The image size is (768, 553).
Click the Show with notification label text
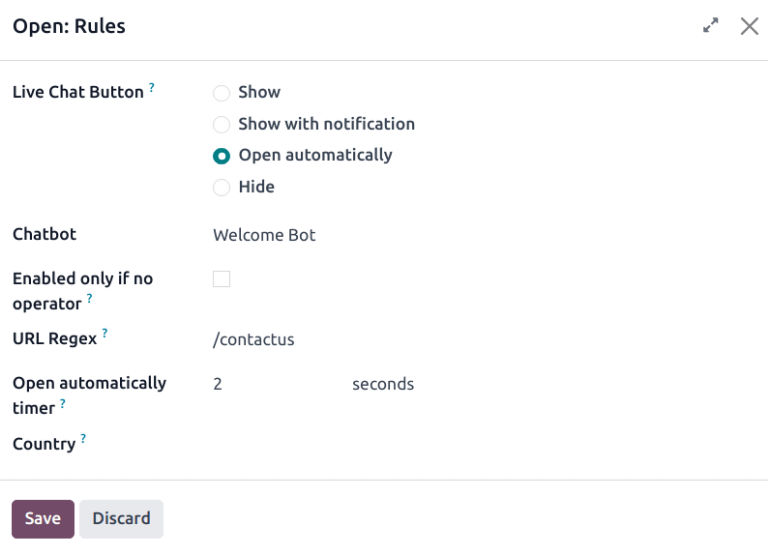coord(326,125)
